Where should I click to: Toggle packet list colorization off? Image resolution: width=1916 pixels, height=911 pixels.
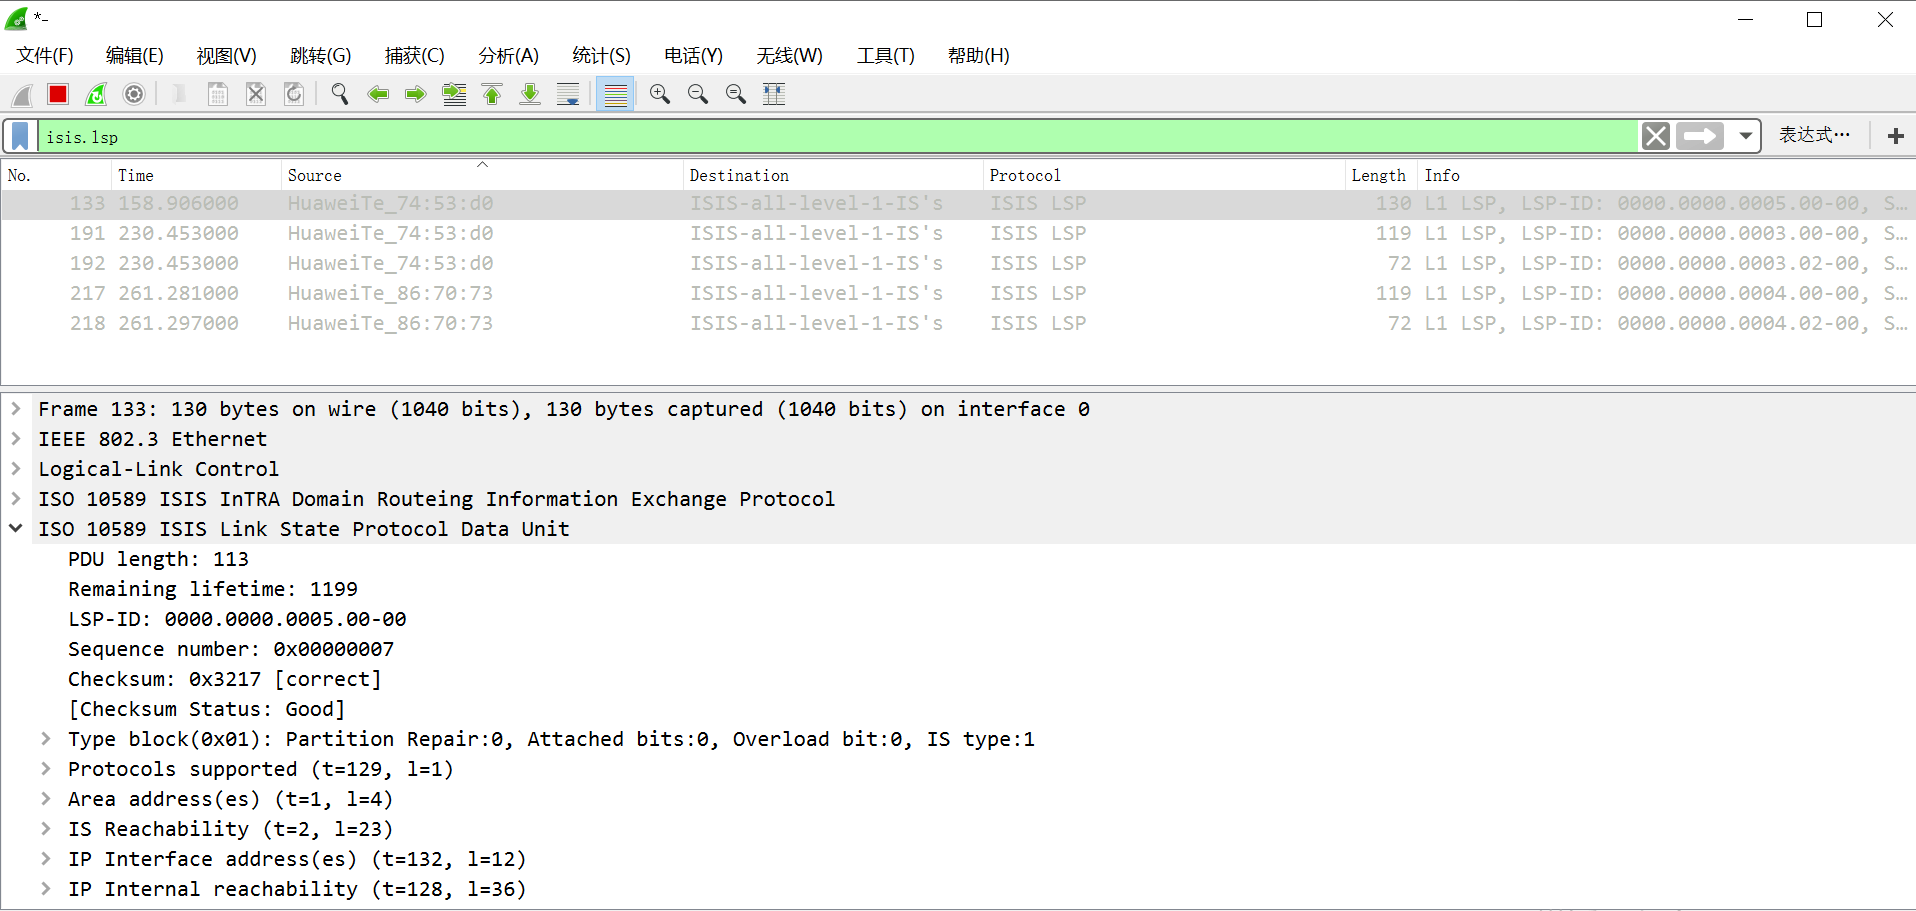[615, 94]
